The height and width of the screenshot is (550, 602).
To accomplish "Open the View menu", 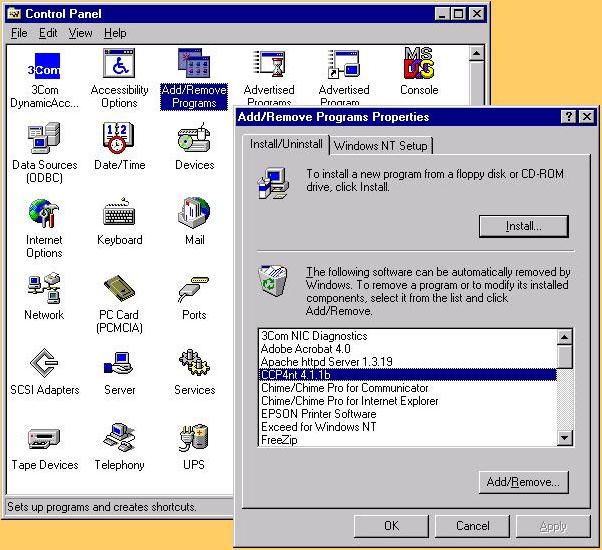I will pyautogui.click(x=81, y=33).
